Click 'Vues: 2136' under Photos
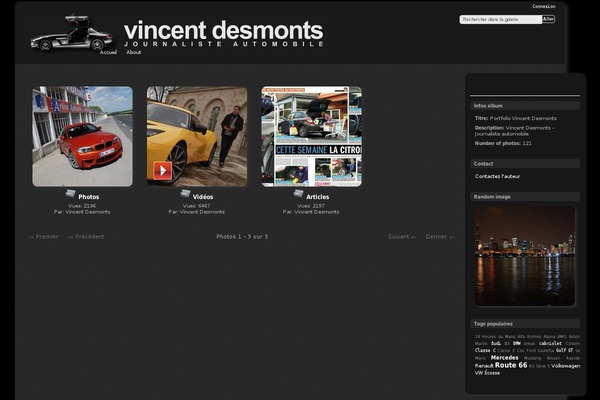Viewport: 600px width, 400px height. 82,206
